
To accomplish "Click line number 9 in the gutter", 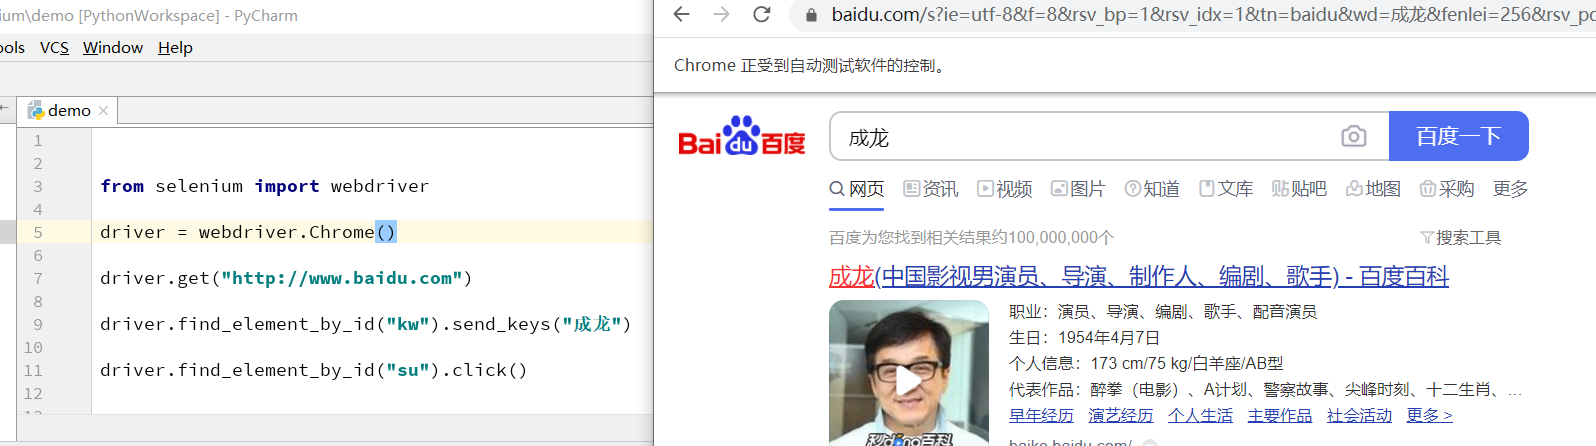I will pos(38,324).
